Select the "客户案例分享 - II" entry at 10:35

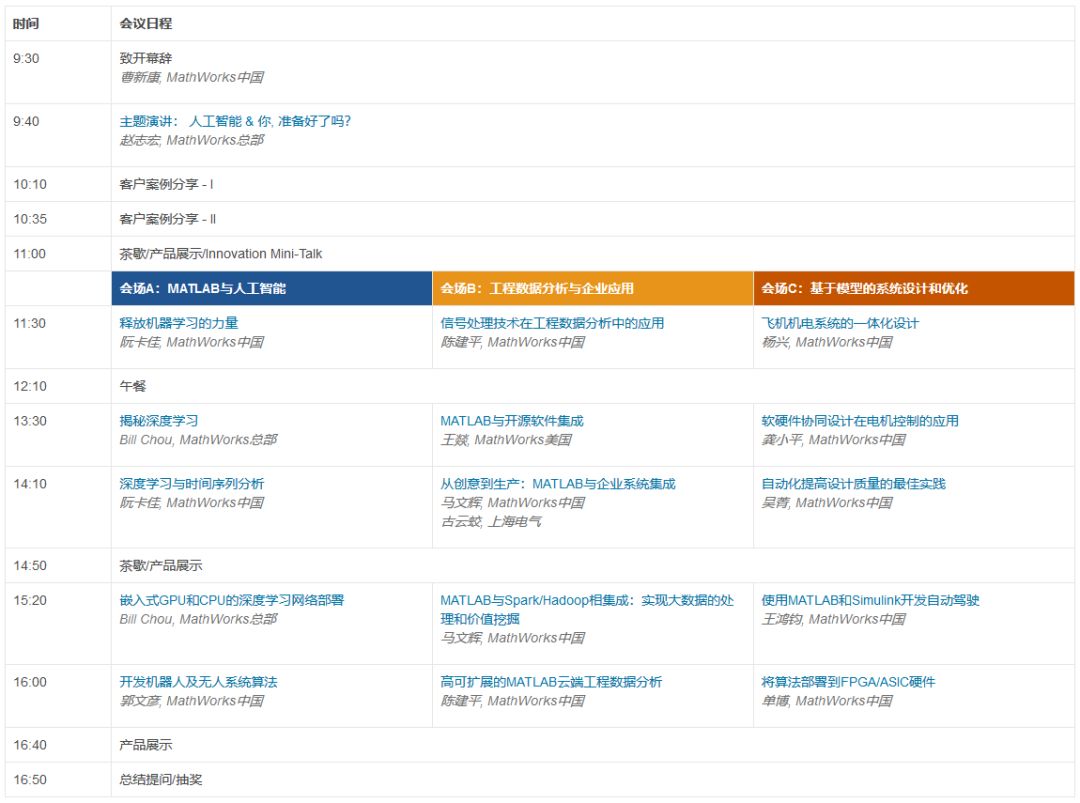pyautogui.click(x=168, y=219)
